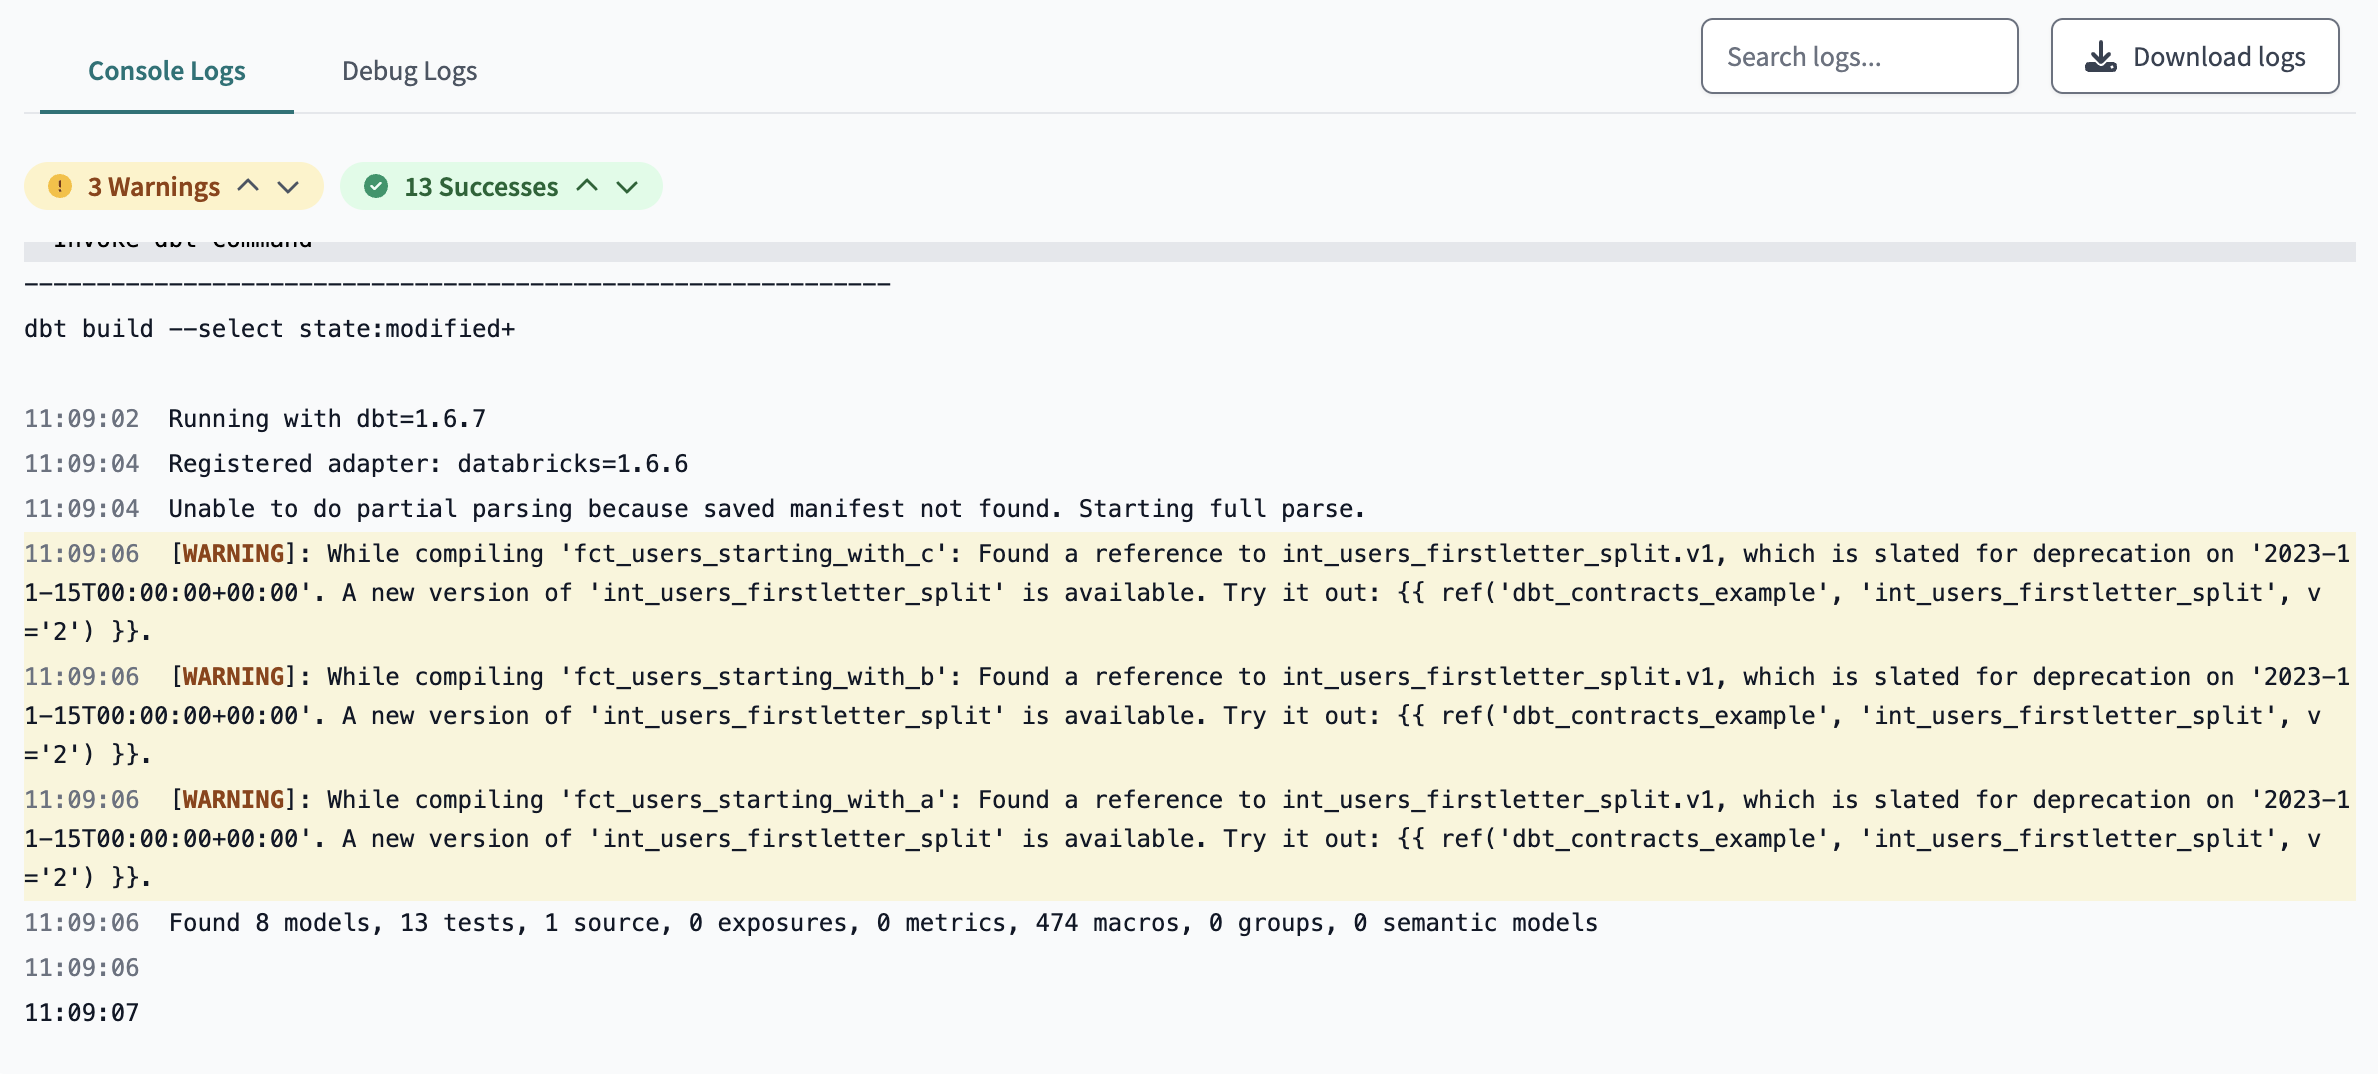
Task: Click the Running with dbt=1.6.7 log line
Action: [x=255, y=419]
